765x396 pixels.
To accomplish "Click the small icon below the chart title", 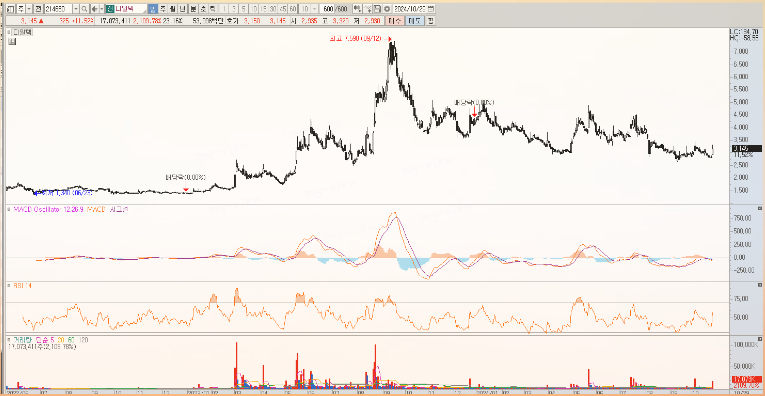I will click(12, 42).
